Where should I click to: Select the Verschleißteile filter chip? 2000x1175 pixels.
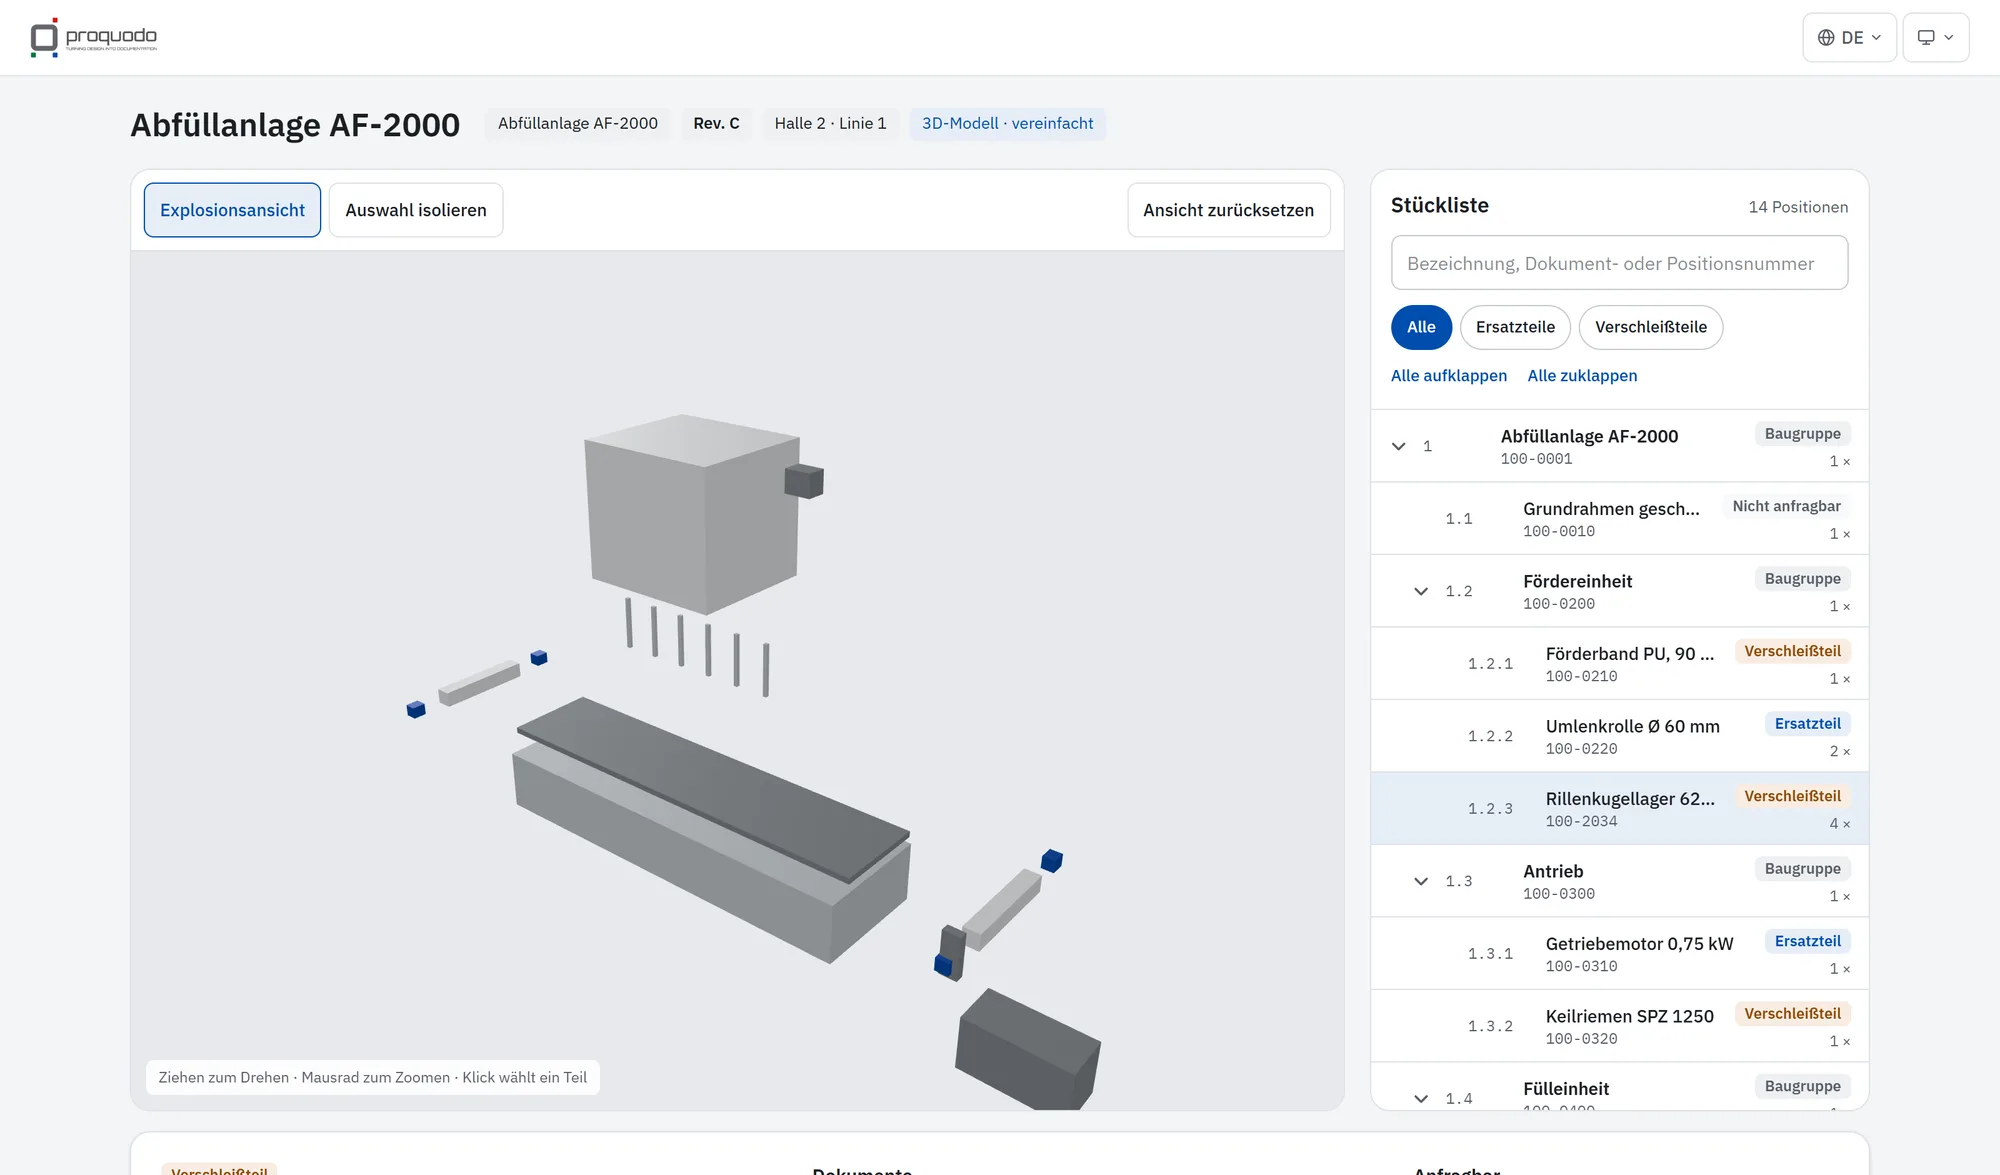tap(1651, 327)
